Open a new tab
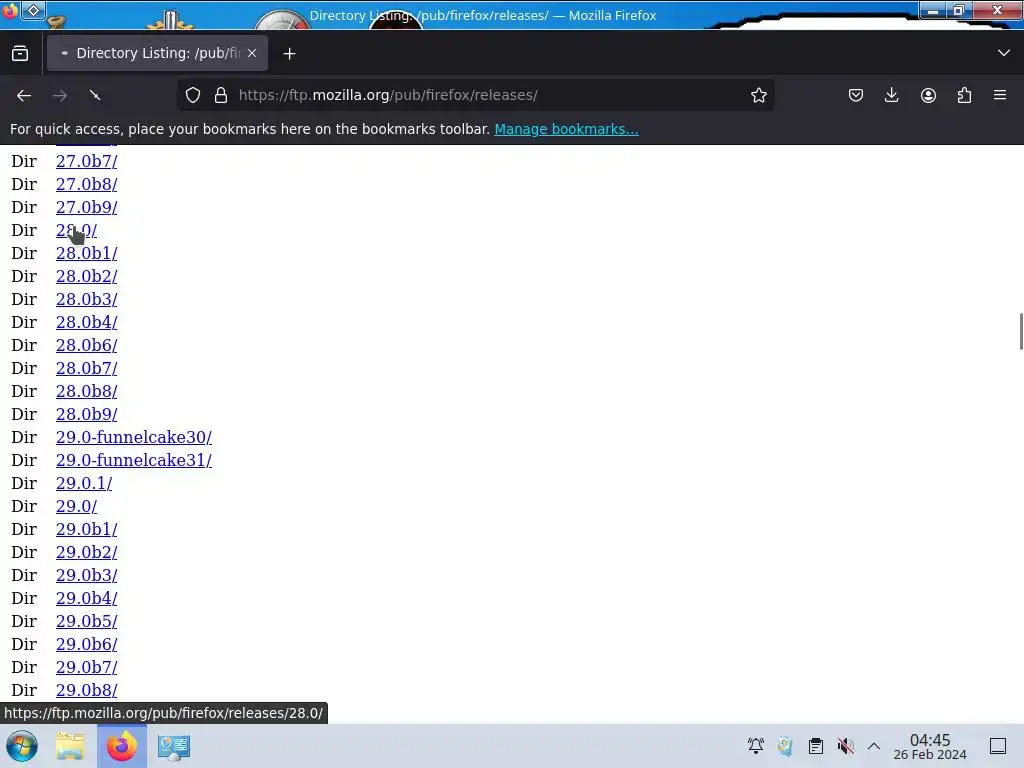This screenshot has width=1024, height=768. (x=289, y=54)
